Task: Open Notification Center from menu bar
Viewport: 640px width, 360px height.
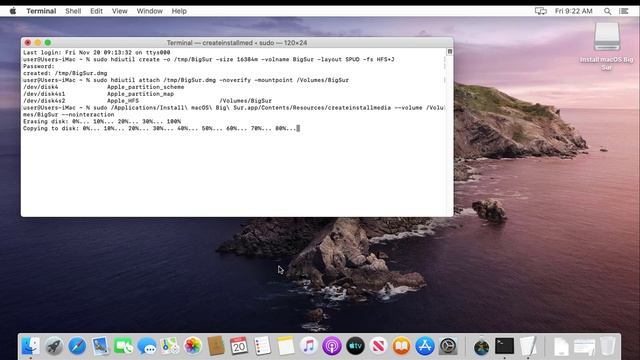Action: click(x=624, y=11)
